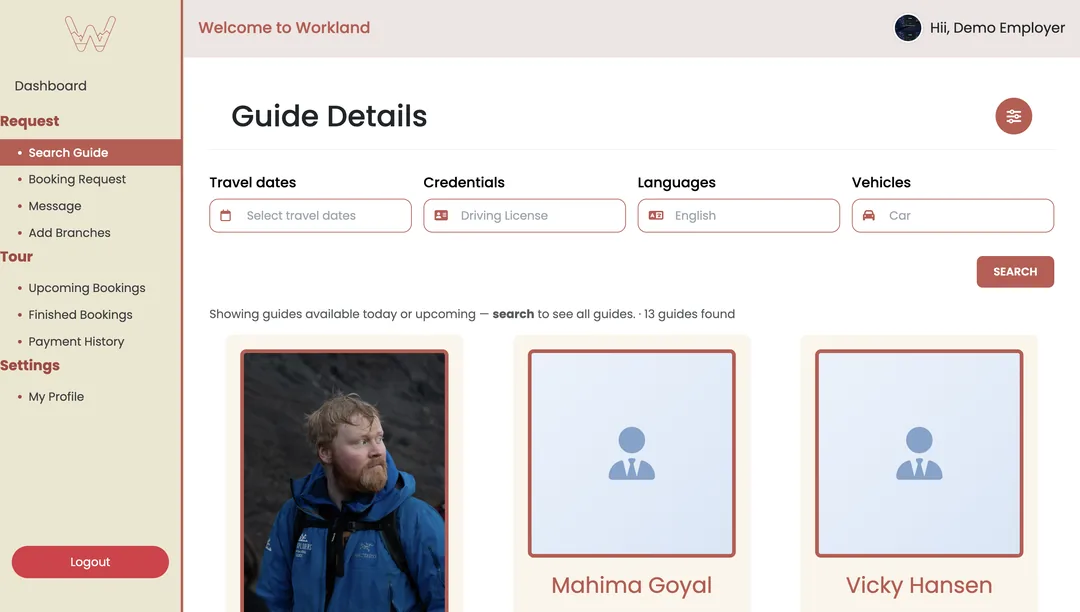
Task: Click the ID card icon in Credentials
Action: click(x=441, y=215)
